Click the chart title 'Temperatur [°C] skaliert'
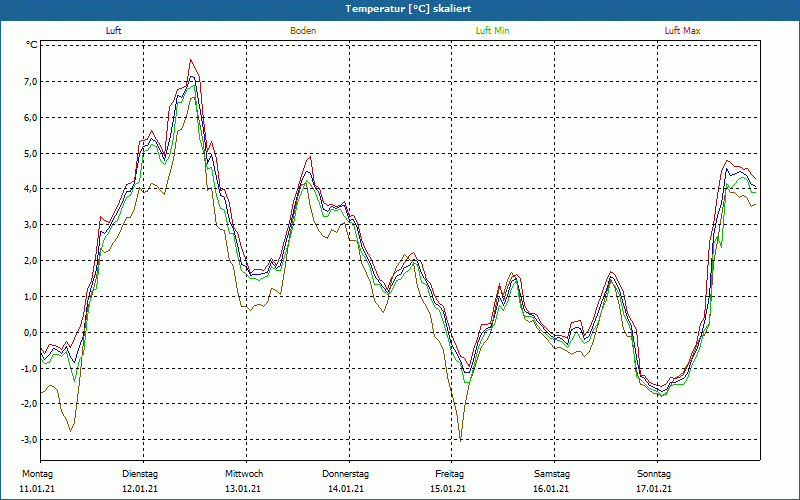The height and width of the screenshot is (500, 800). tap(408, 9)
